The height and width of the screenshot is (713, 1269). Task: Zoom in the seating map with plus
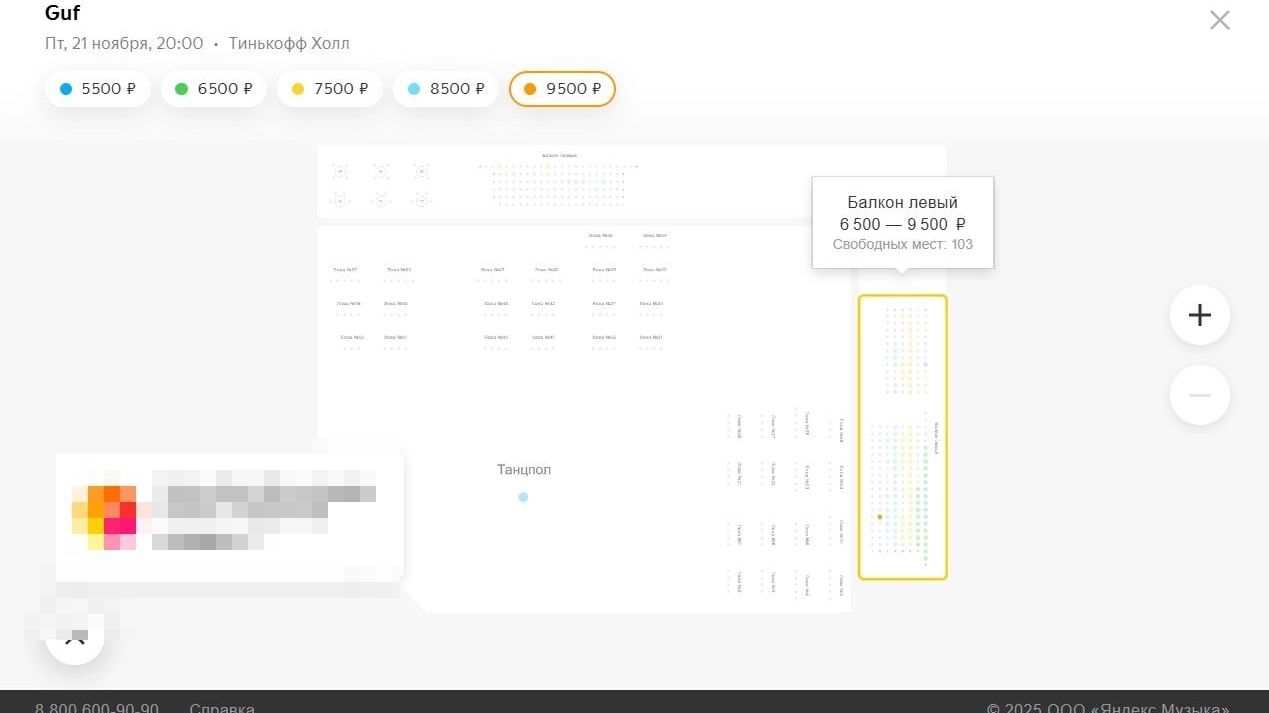1199,315
